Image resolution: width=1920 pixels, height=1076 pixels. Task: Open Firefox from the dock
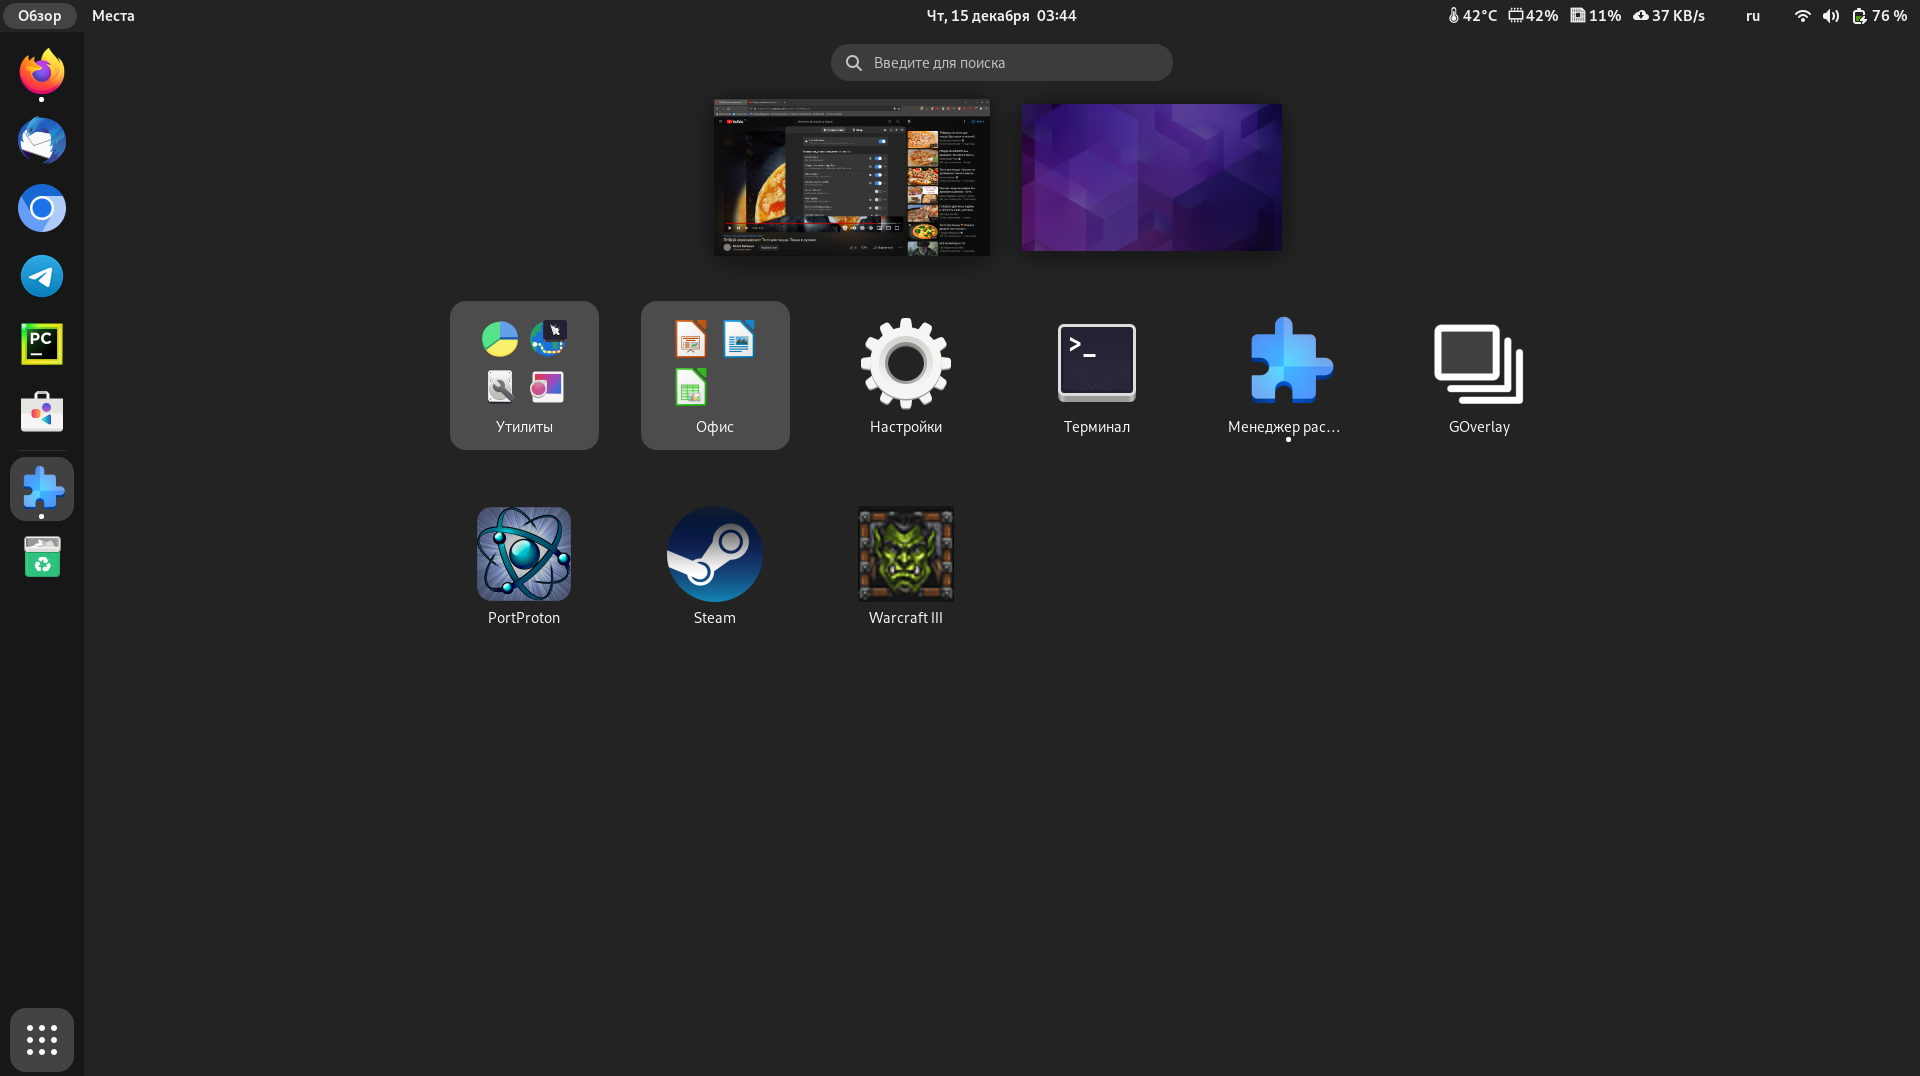pos(42,72)
